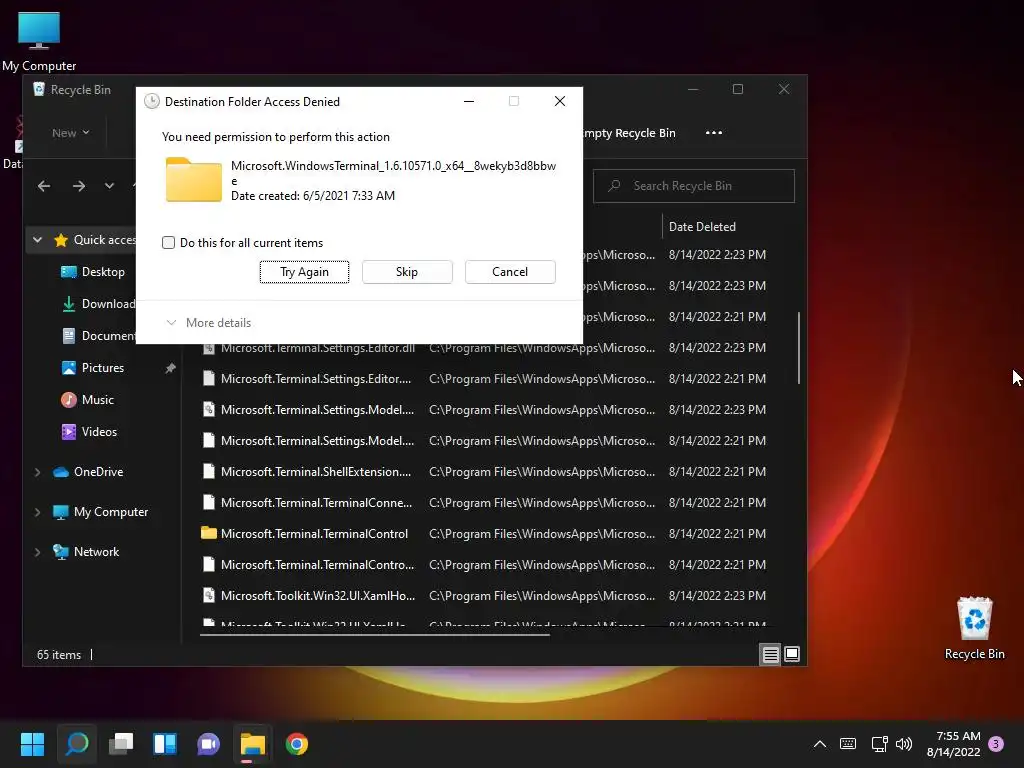Open the See more ellipsis menu
Viewport: 1024px width, 768px height.
point(714,133)
